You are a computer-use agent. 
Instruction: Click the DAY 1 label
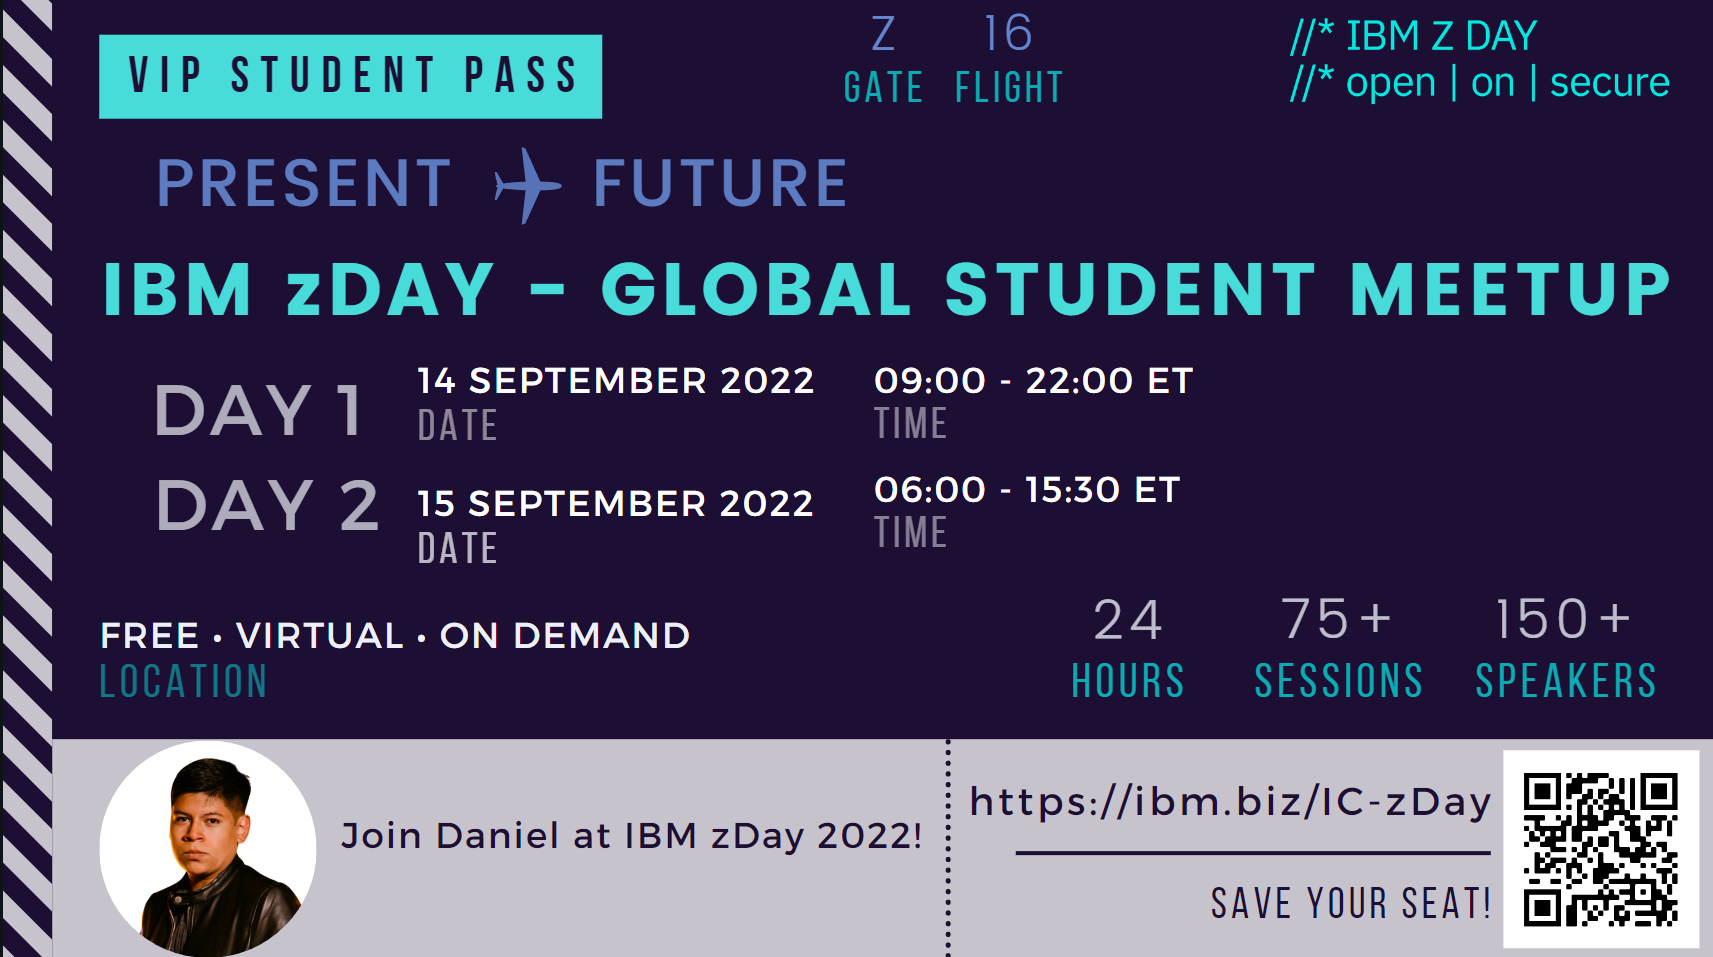click(x=258, y=410)
